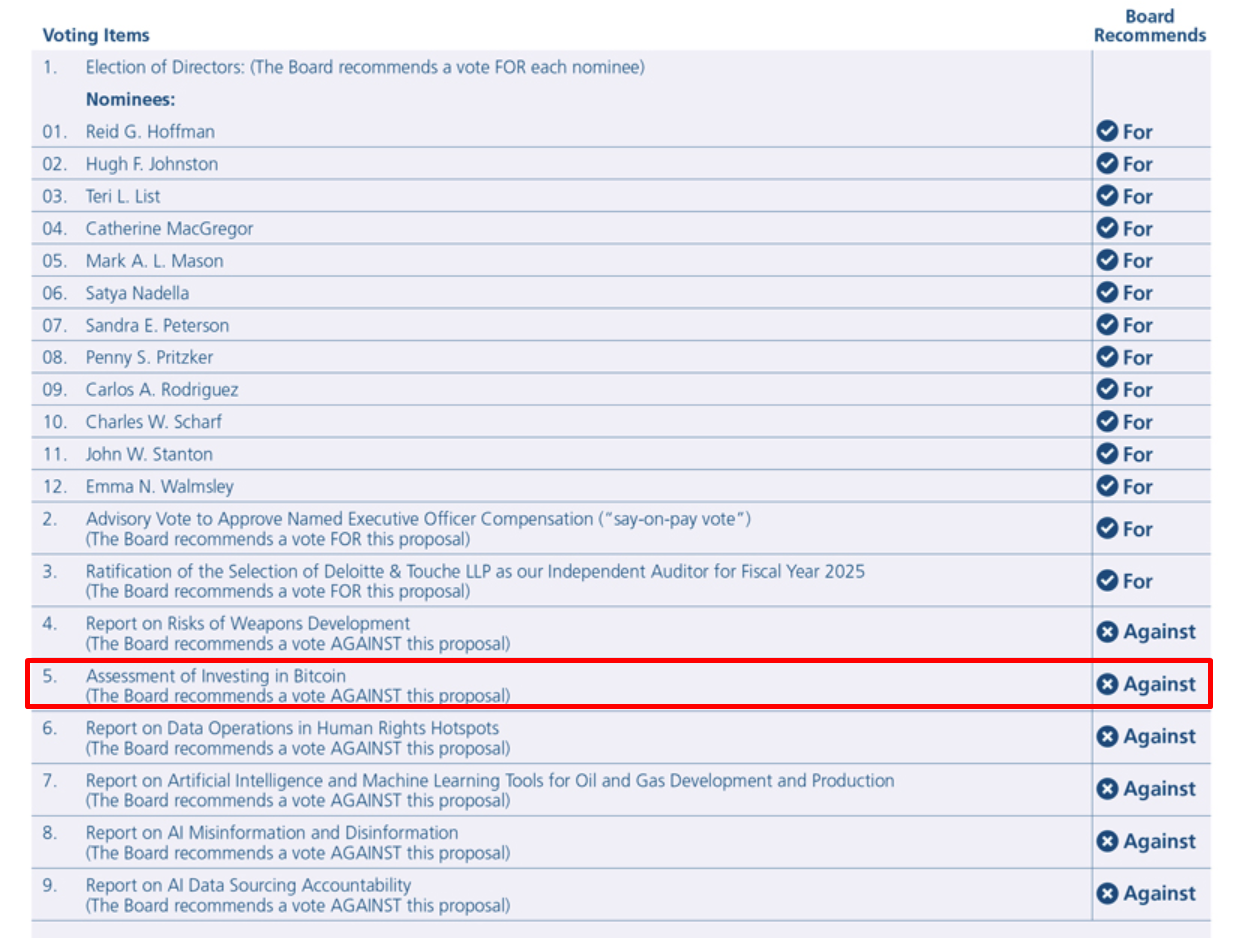Click the checkmark icon in Emma N. Walmsley row

1107,486
